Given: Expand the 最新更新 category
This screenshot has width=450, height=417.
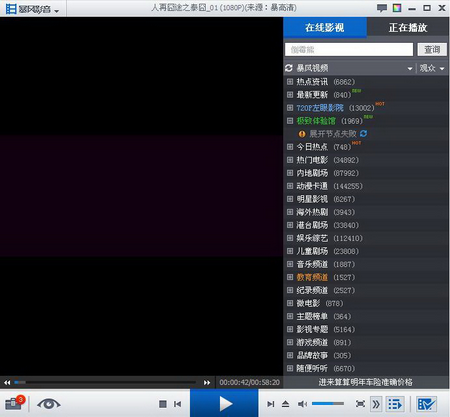Looking at the screenshot, I should pos(290,95).
